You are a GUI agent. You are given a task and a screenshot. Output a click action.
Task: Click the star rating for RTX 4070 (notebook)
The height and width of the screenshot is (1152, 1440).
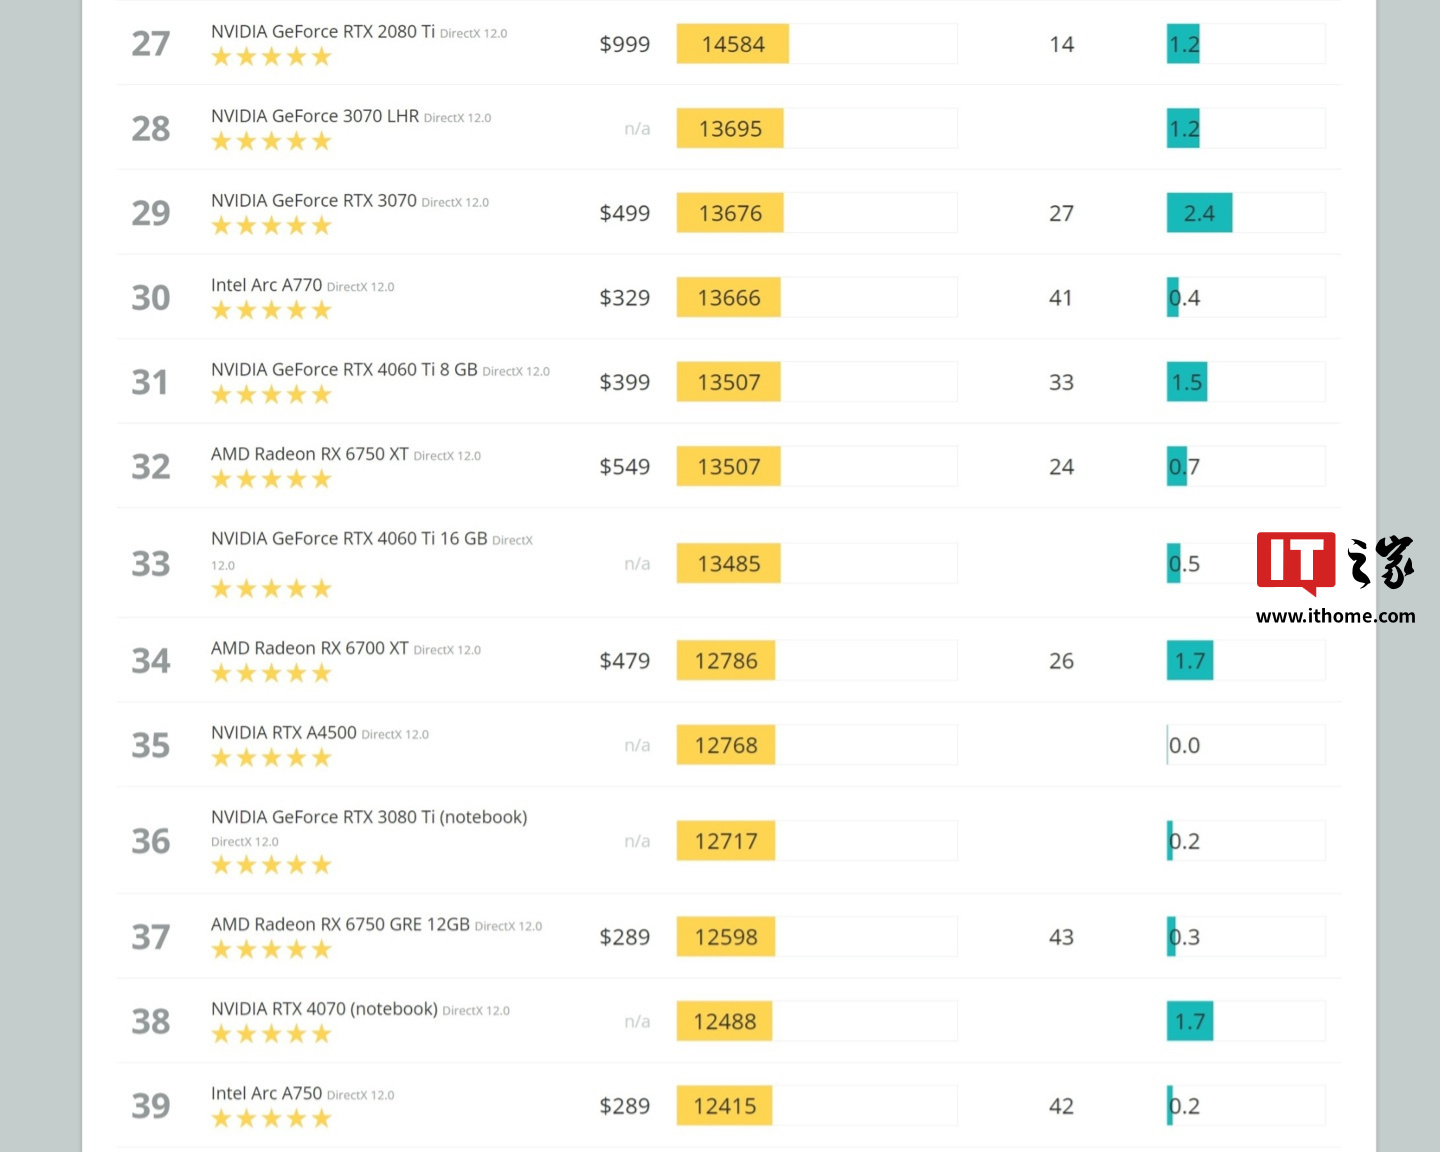click(x=271, y=1034)
